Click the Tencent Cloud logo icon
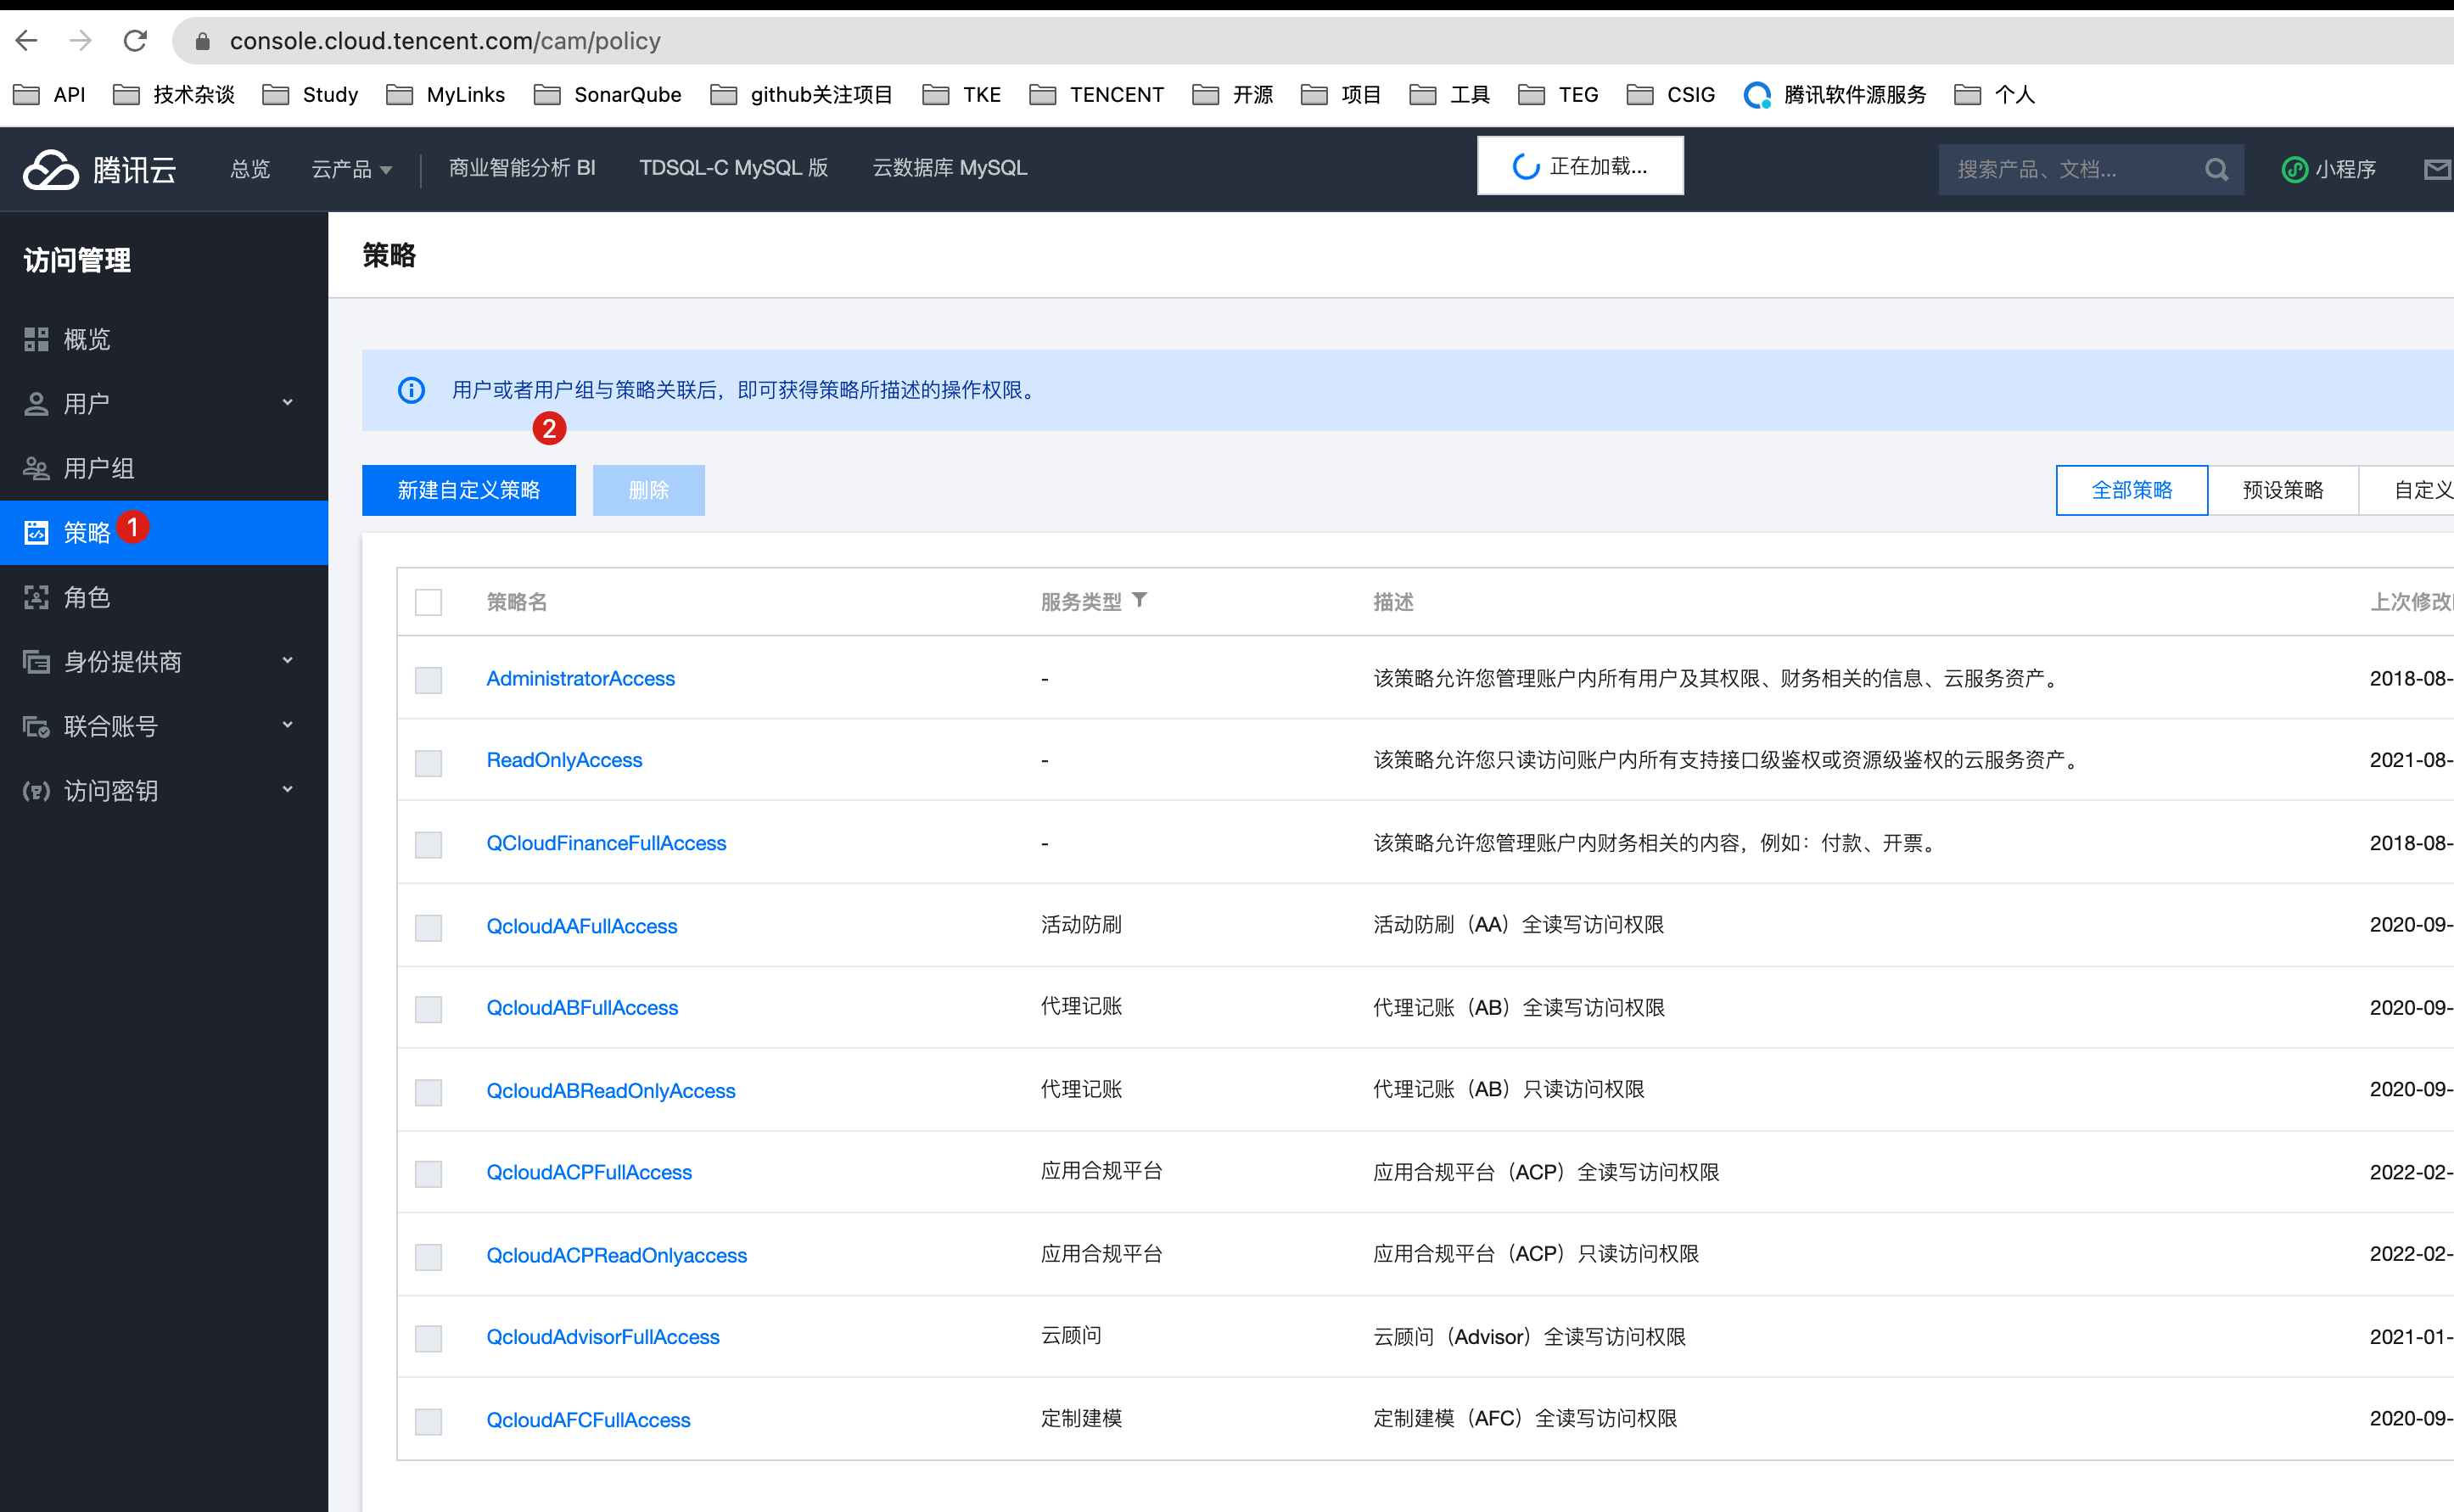 pos(50,169)
